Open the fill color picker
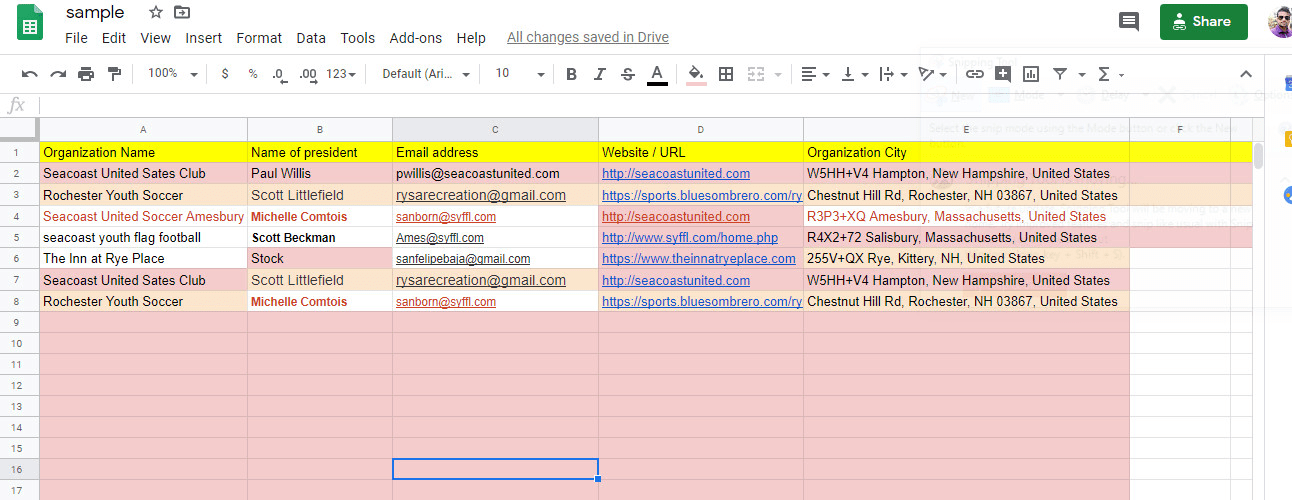 pos(696,74)
